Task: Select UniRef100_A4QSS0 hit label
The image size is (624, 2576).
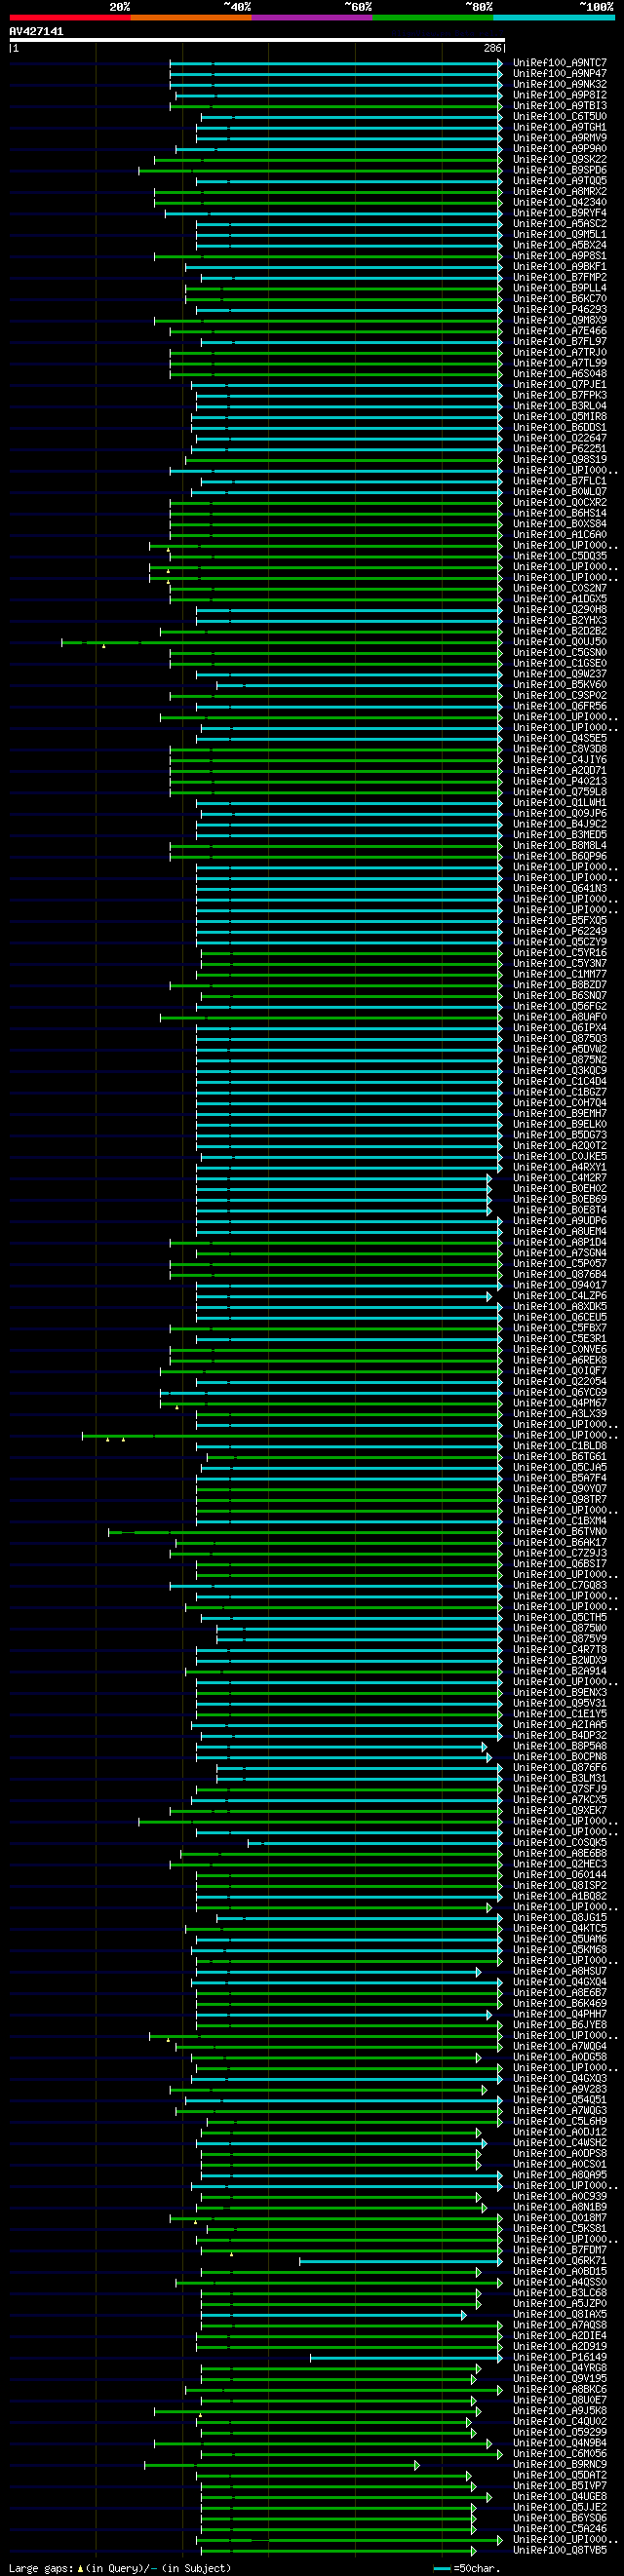Action: (x=560, y=2282)
